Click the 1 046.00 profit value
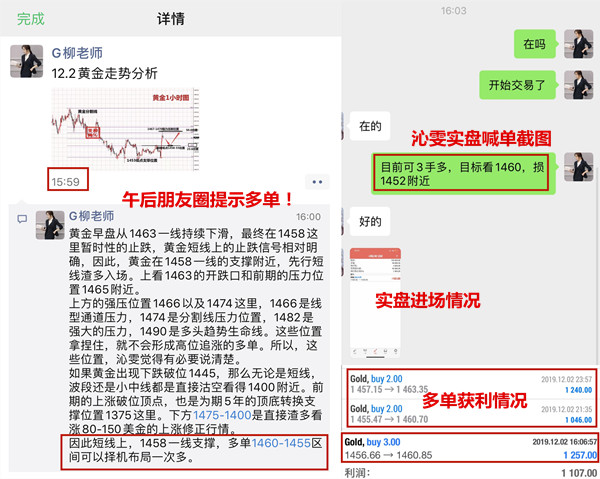The width and height of the screenshot is (600, 479). pyautogui.click(x=579, y=420)
